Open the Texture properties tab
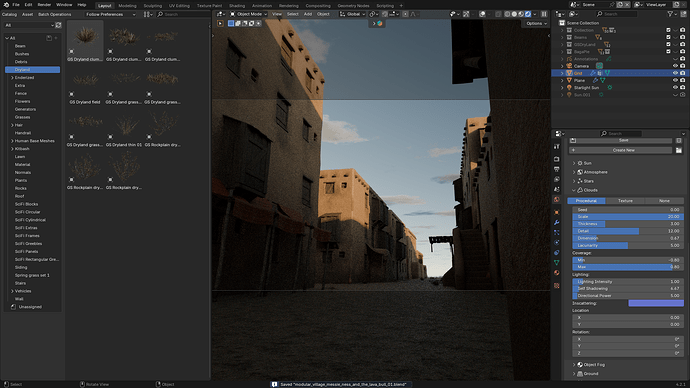Image resolution: width=690 pixels, height=388 pixels. point(557,286)
